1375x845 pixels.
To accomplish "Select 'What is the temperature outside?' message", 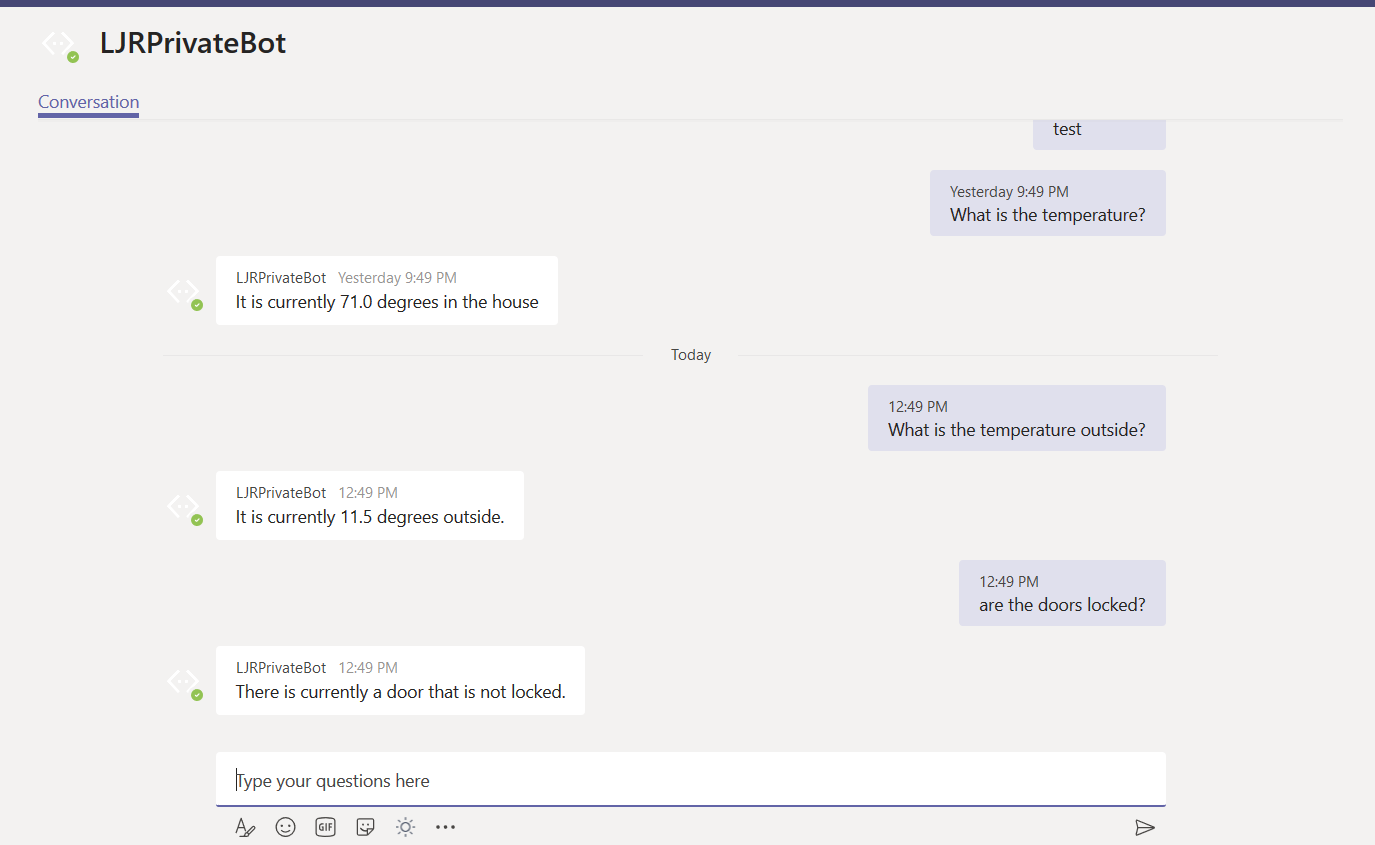I will click(1017, 418).
